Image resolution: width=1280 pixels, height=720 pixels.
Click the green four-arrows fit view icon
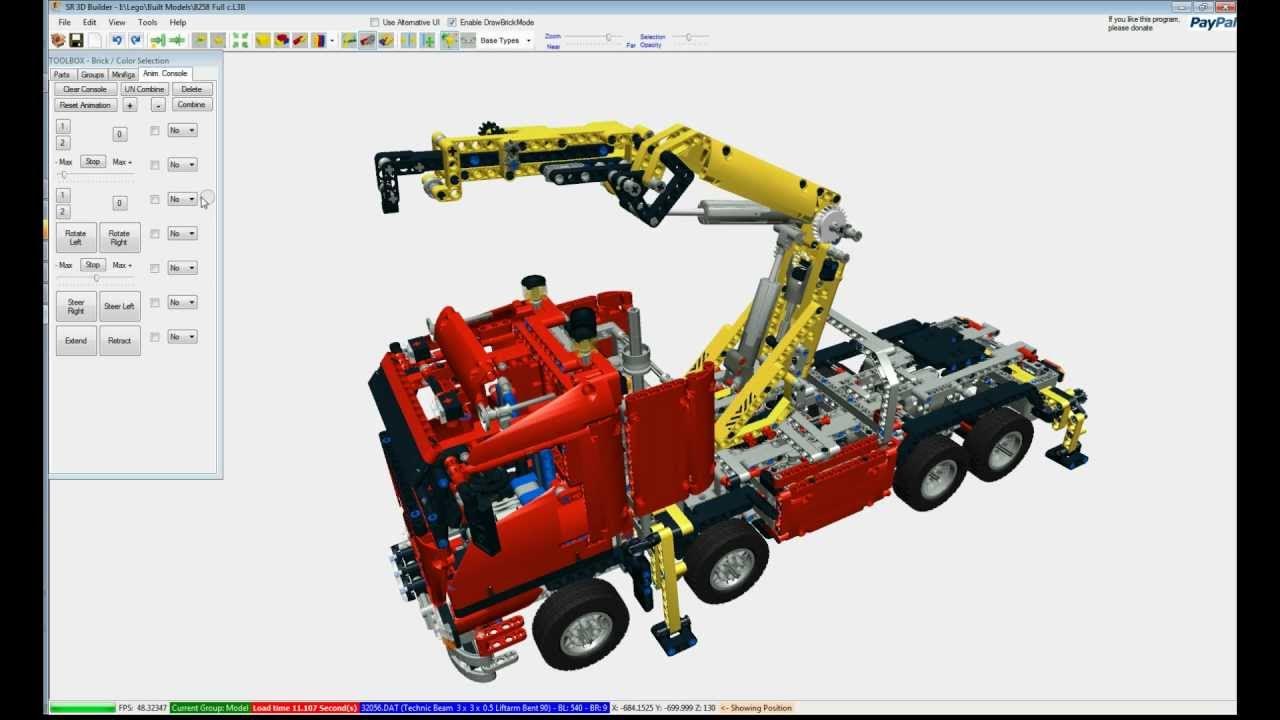240,40
